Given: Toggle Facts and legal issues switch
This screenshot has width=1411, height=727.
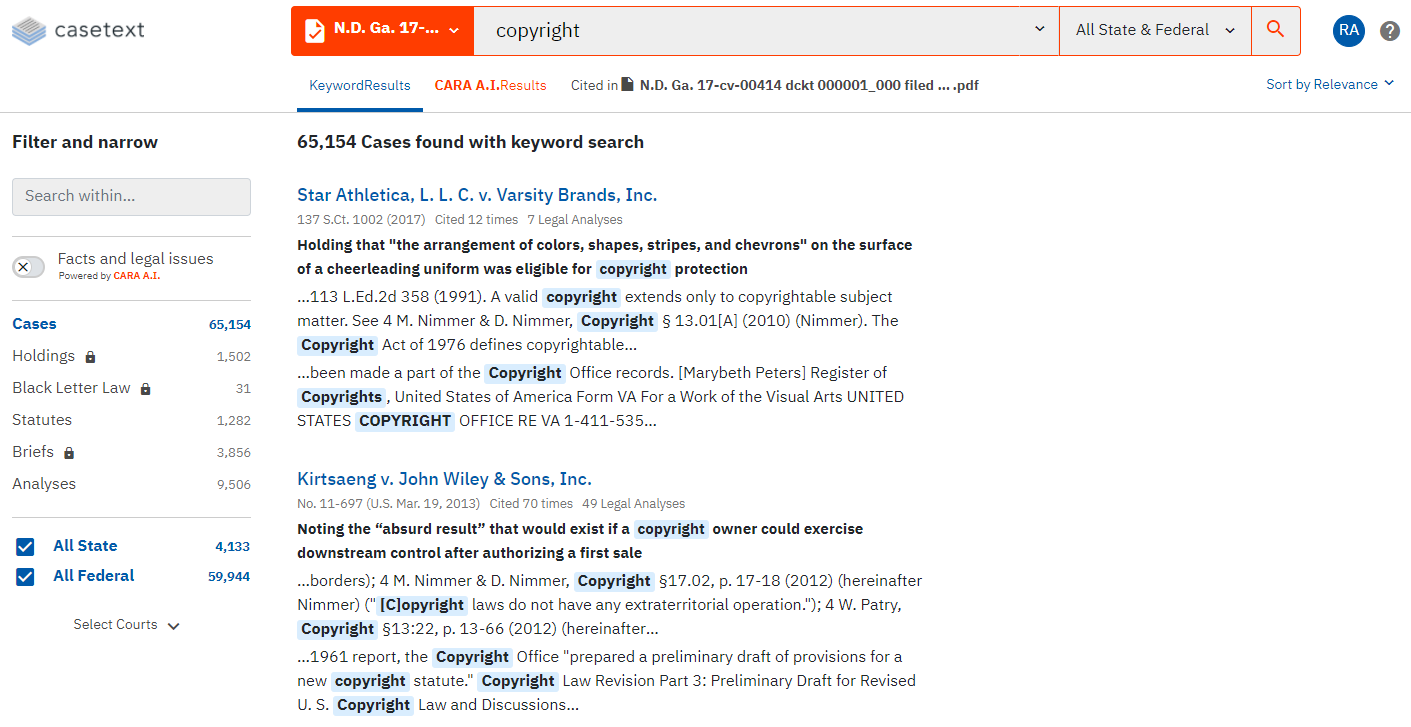Looking at the screenshot, I should [x=29, y=267].
